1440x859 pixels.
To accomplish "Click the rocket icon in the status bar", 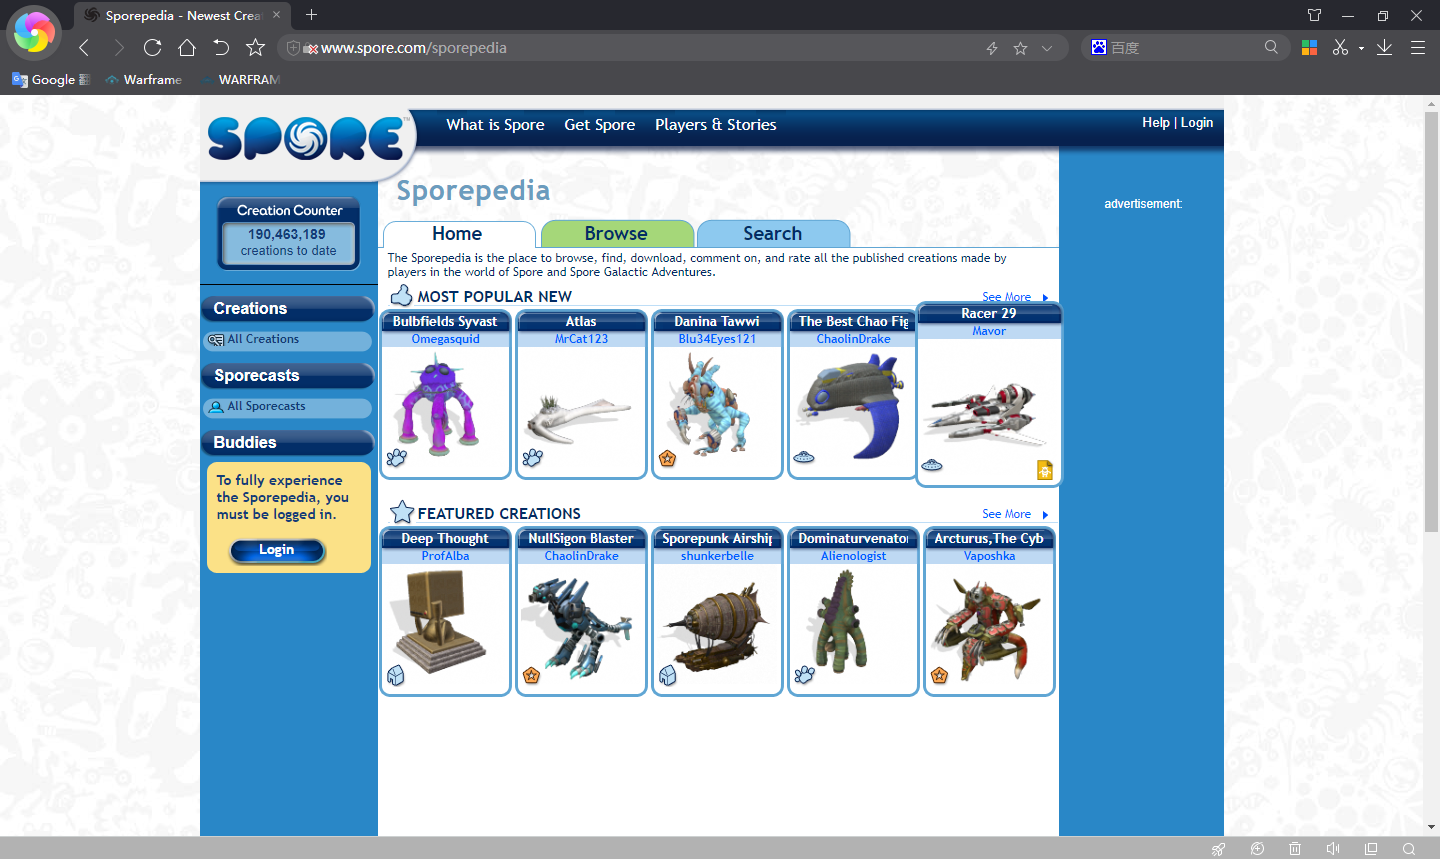I will pos(1218,849).
